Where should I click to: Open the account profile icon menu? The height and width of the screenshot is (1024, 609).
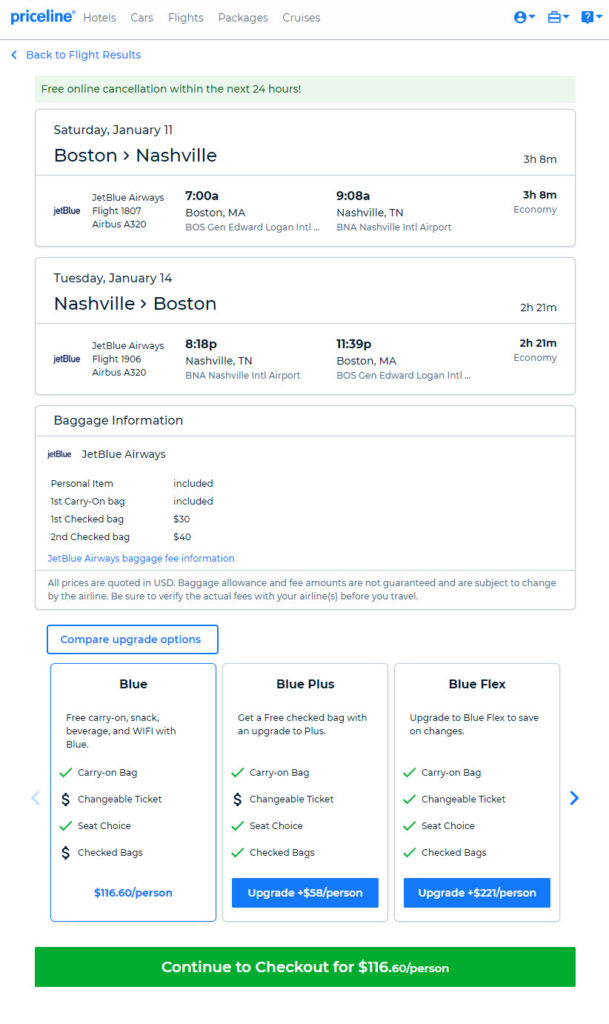[x=524, y=18]
